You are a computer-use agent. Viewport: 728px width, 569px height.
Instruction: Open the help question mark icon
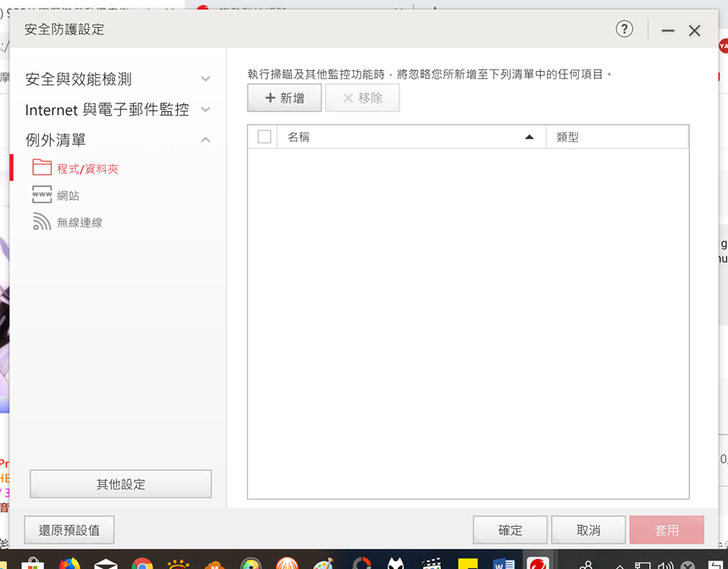[x=624, y=29]
